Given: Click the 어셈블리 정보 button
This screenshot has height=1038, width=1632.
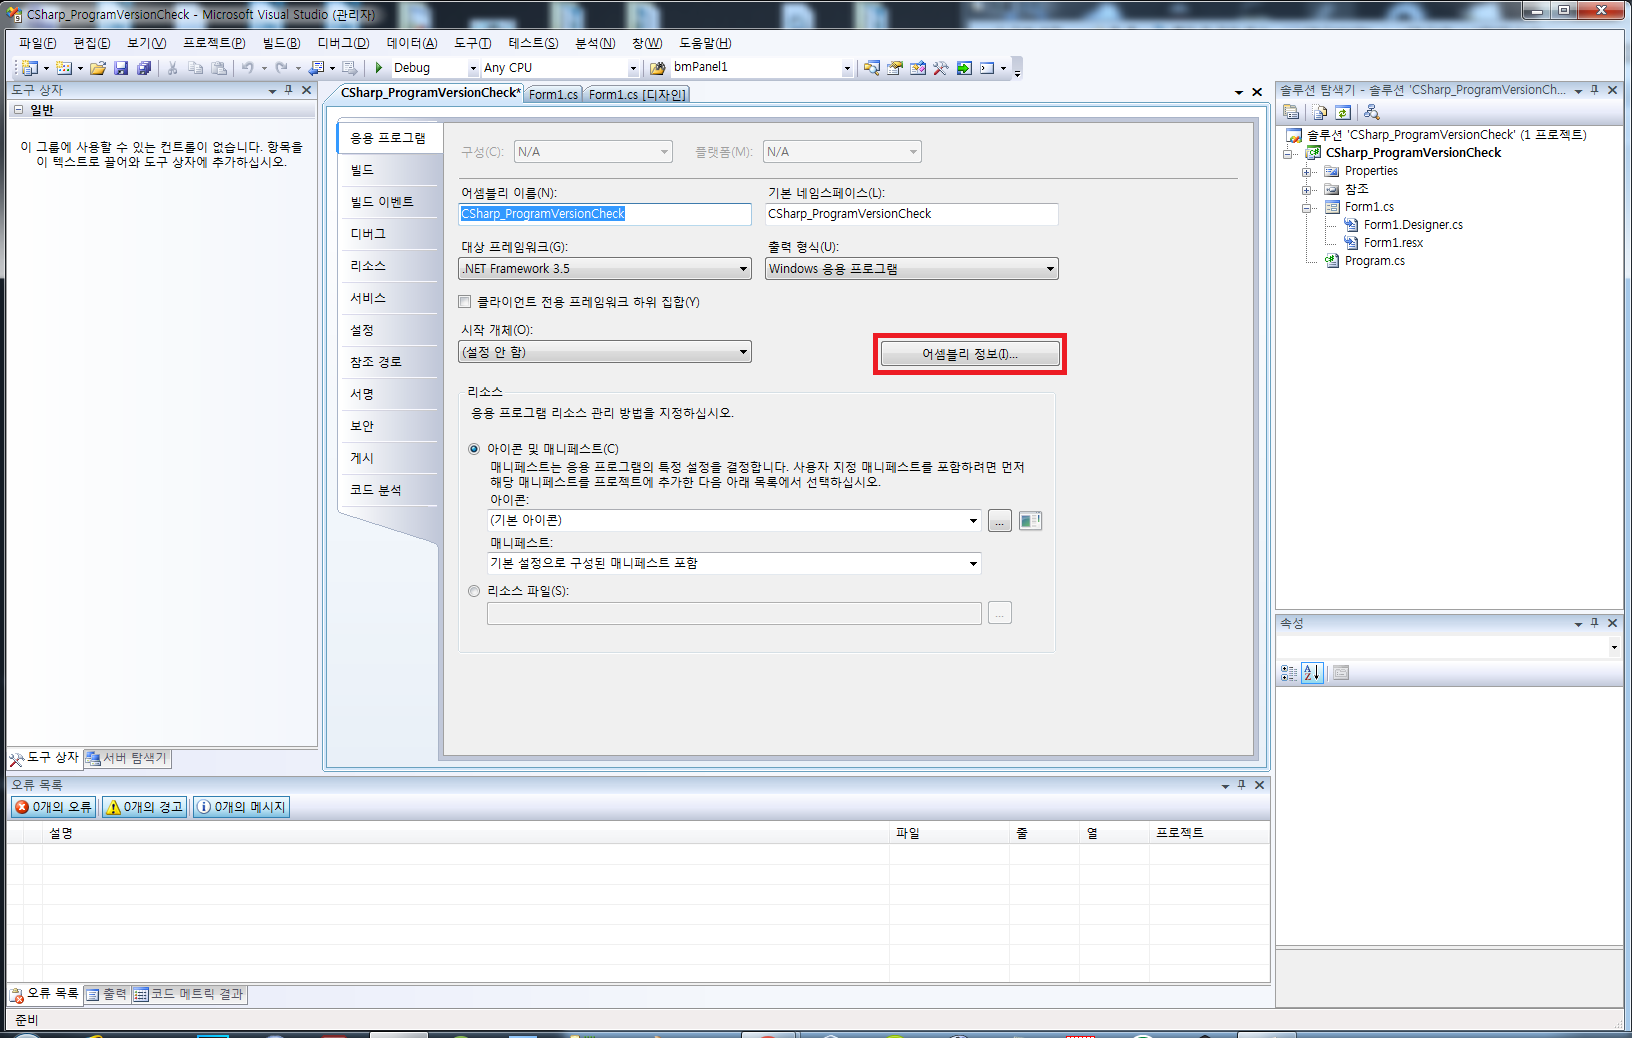Looking at the screenshot, I should (x=970, y=354).
